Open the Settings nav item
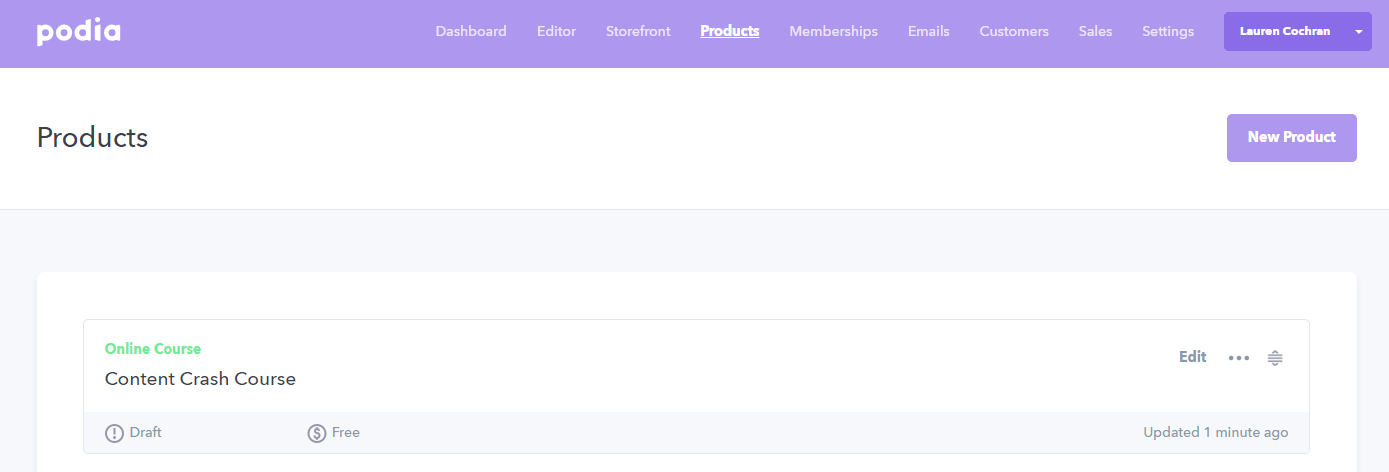The height and width of the screenshot is (472, 1389). coord(1168,31)
